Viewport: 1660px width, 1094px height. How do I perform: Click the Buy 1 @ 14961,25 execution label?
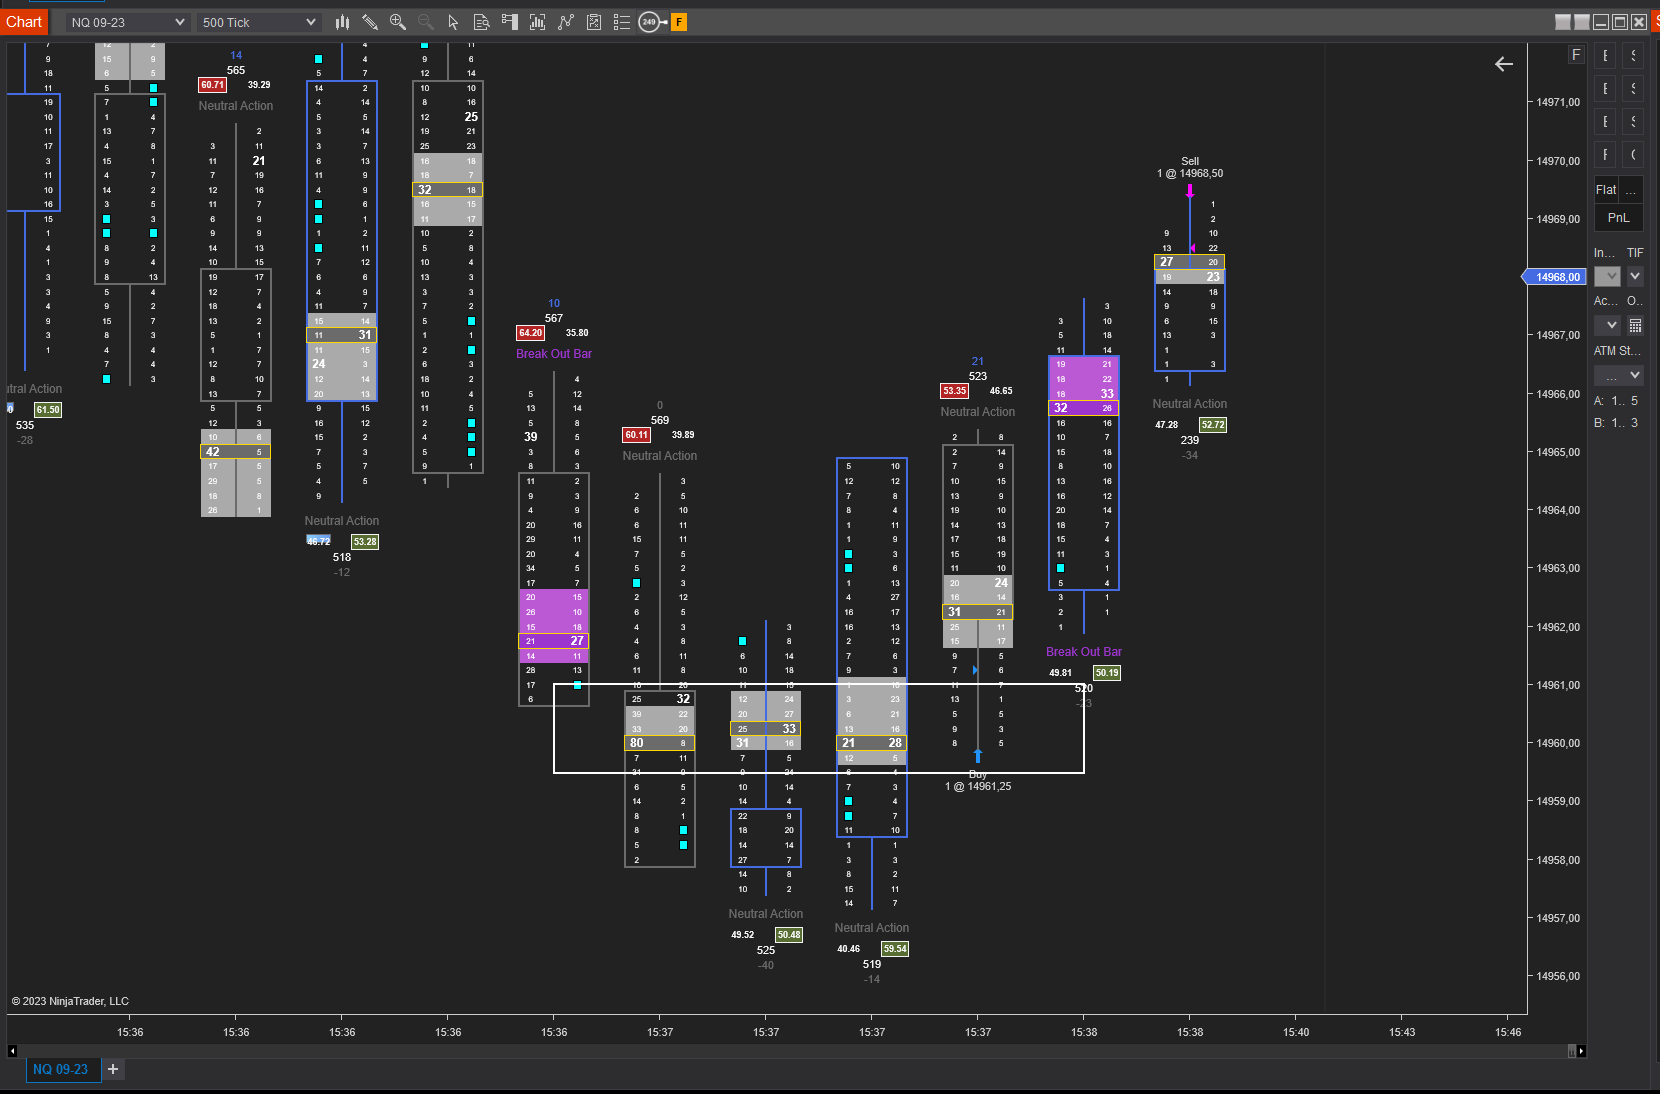point(978,781)
